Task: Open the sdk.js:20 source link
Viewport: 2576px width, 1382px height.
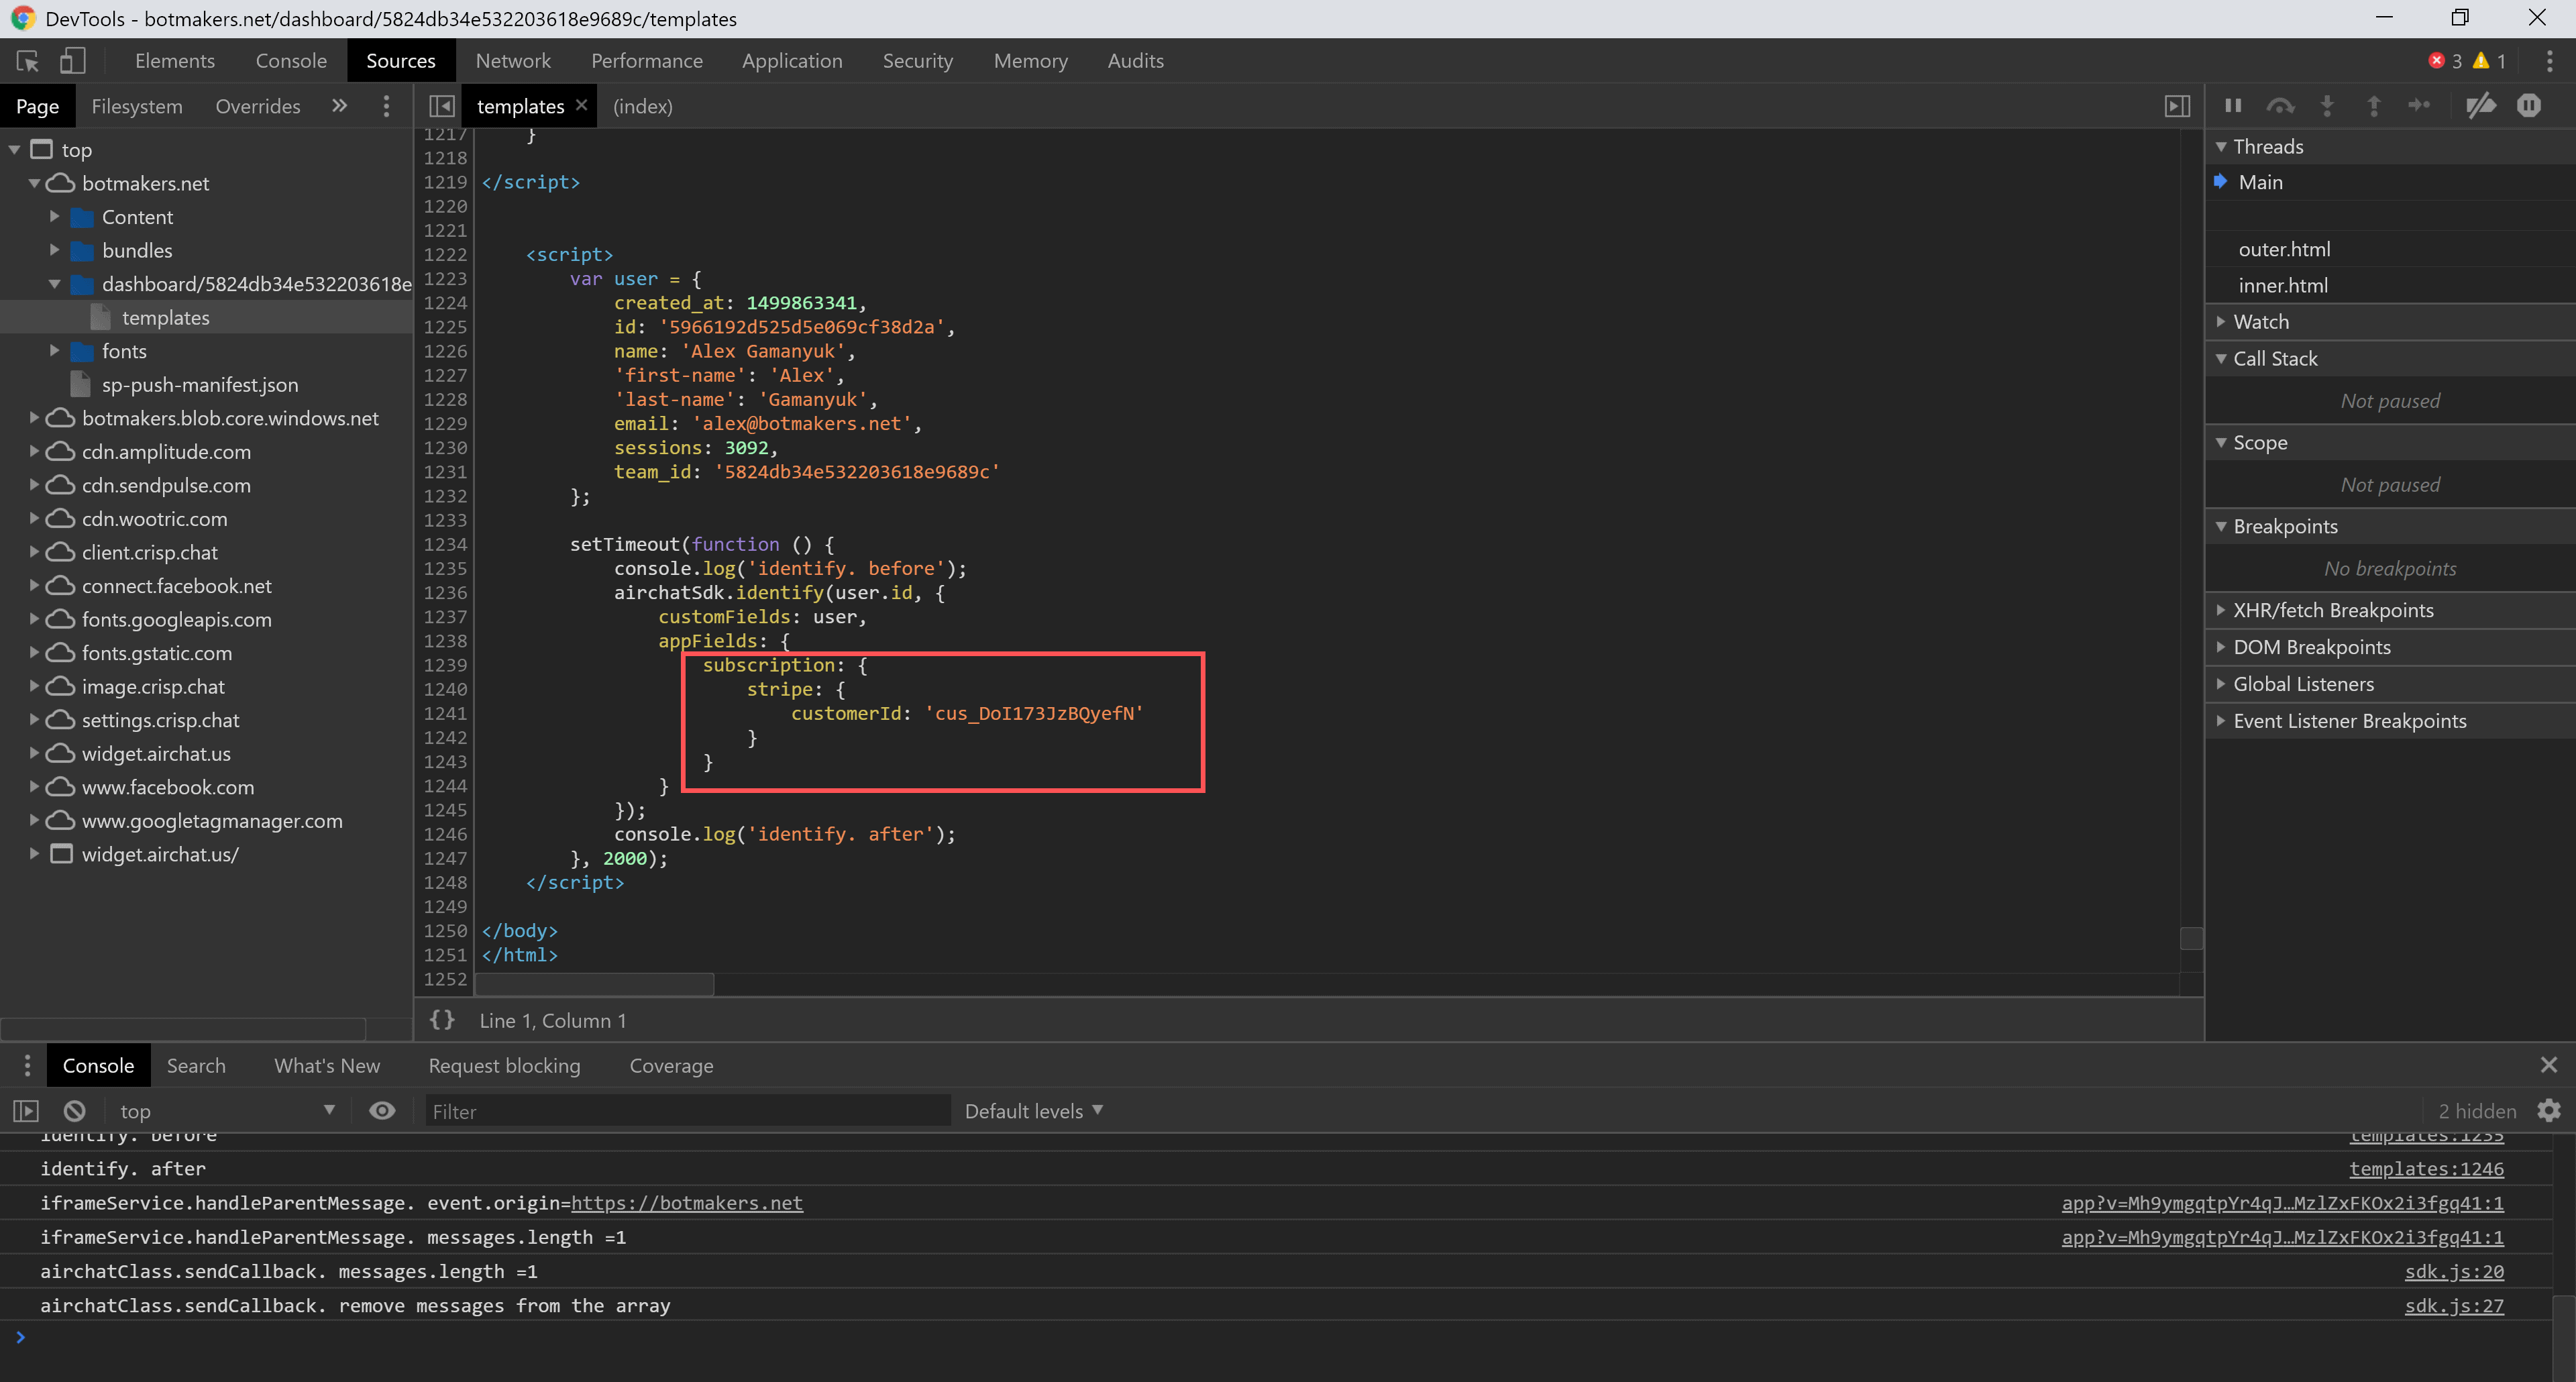Action: coord(2454,1272)
